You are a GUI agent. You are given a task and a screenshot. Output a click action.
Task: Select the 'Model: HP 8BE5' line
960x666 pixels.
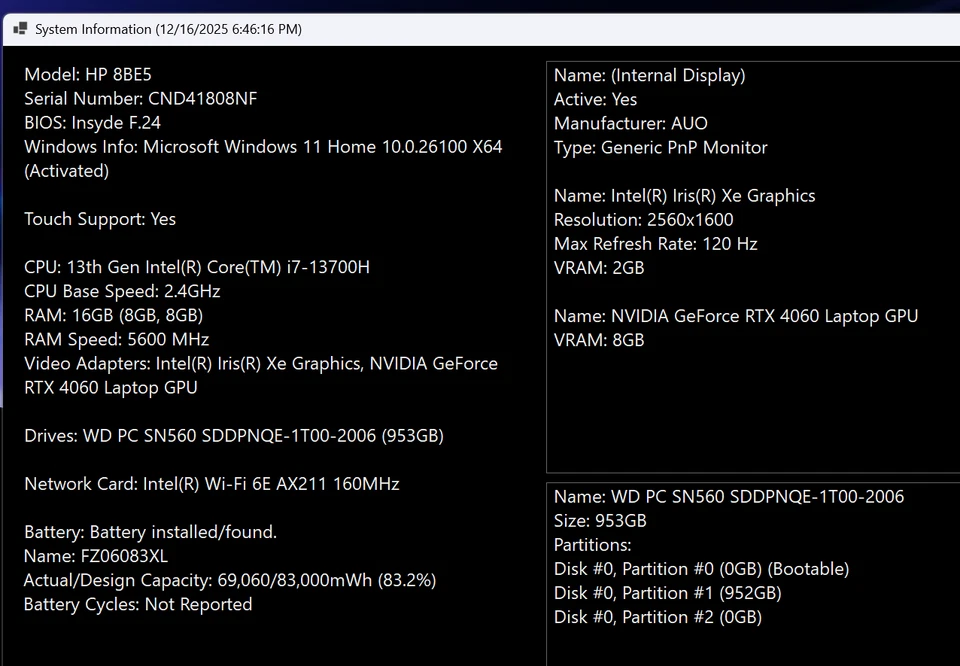pos(88,75)
